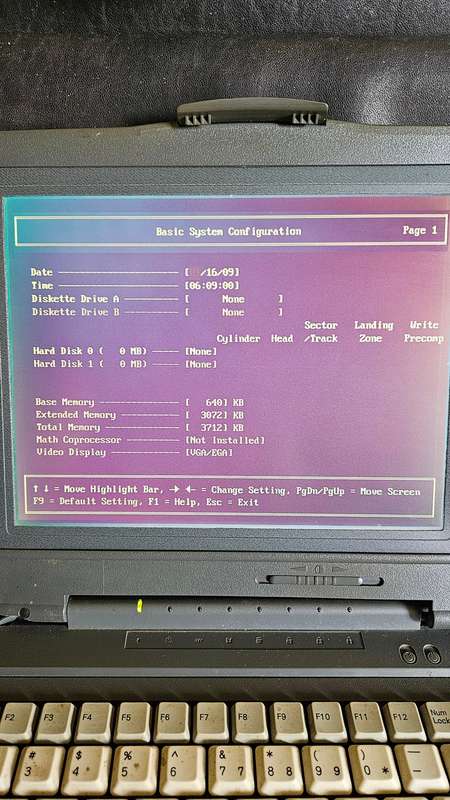Image resolution: width=450 pixels, height=800 pixels.
Task: Click the right round button near the hinge
Action: point(432,654)
